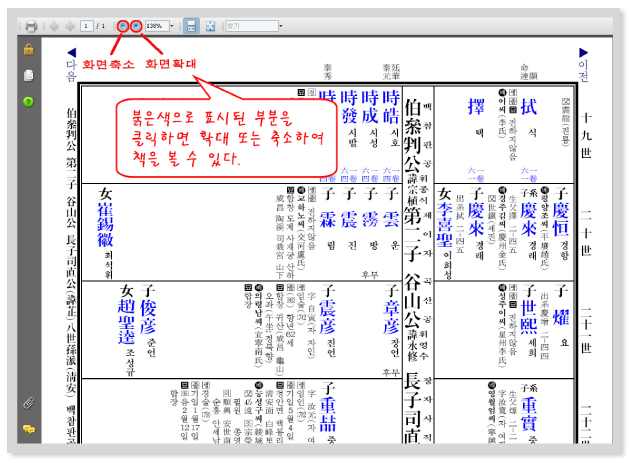
Task: Open the blue name 李喜聖 (이희성)
Action: 444,225
